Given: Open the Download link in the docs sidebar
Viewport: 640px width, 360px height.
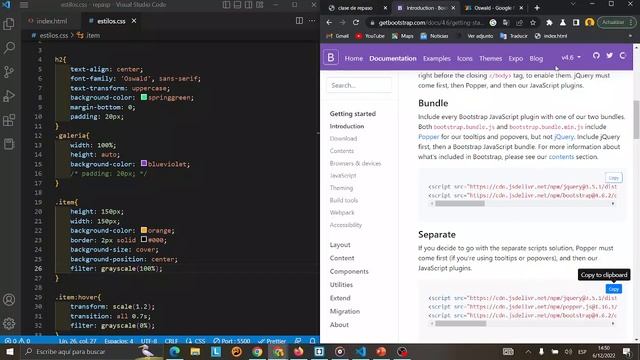Looking at the screenshot, I should [343, 138].
